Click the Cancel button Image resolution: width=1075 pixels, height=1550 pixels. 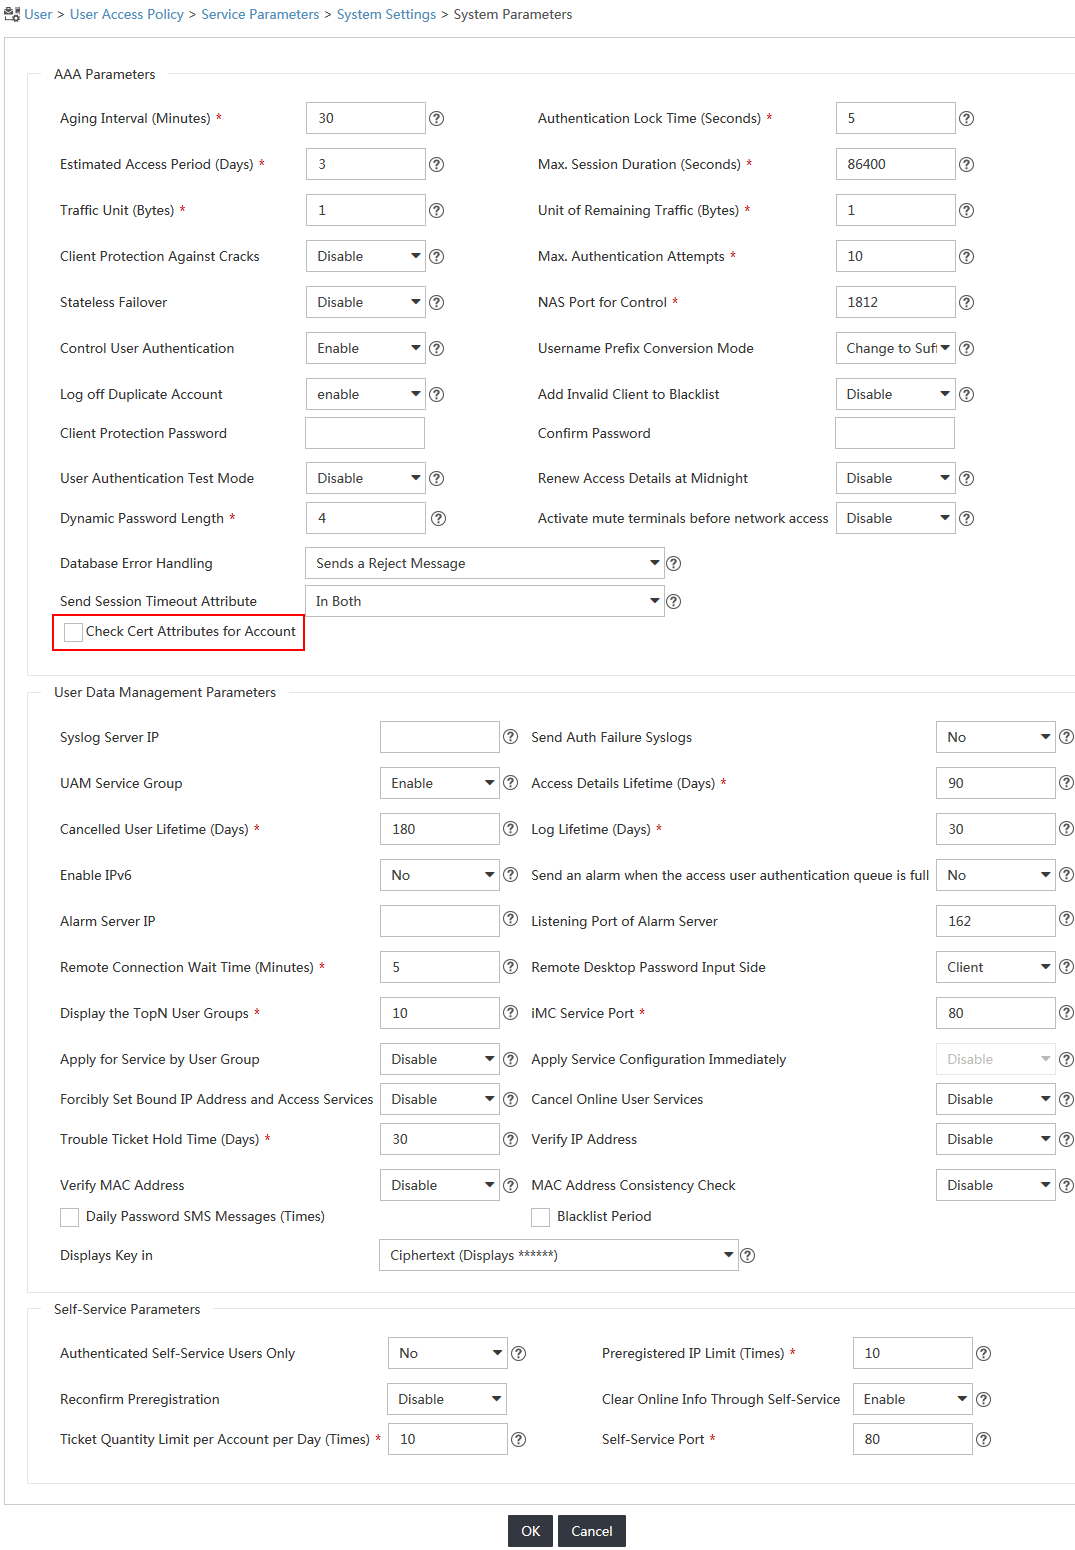coord(592,1531)
